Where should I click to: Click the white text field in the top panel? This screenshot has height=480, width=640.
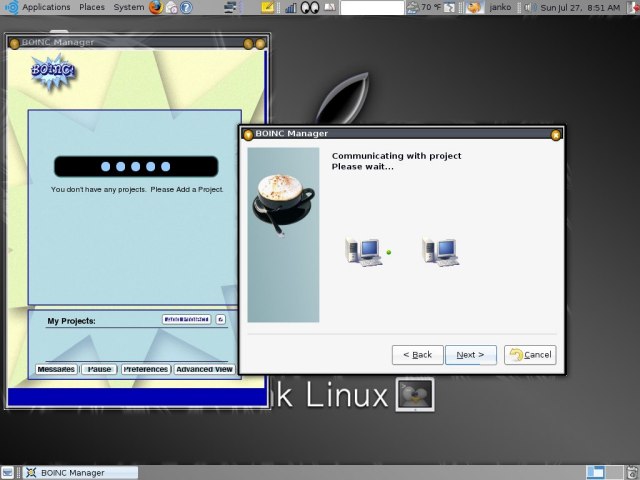click(x=372, y=7)
